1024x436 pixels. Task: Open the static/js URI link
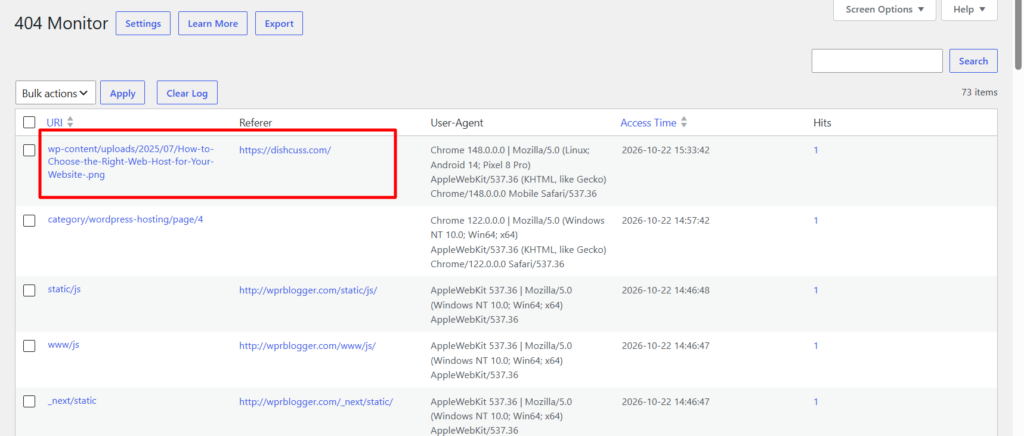(x=64, y=289)
